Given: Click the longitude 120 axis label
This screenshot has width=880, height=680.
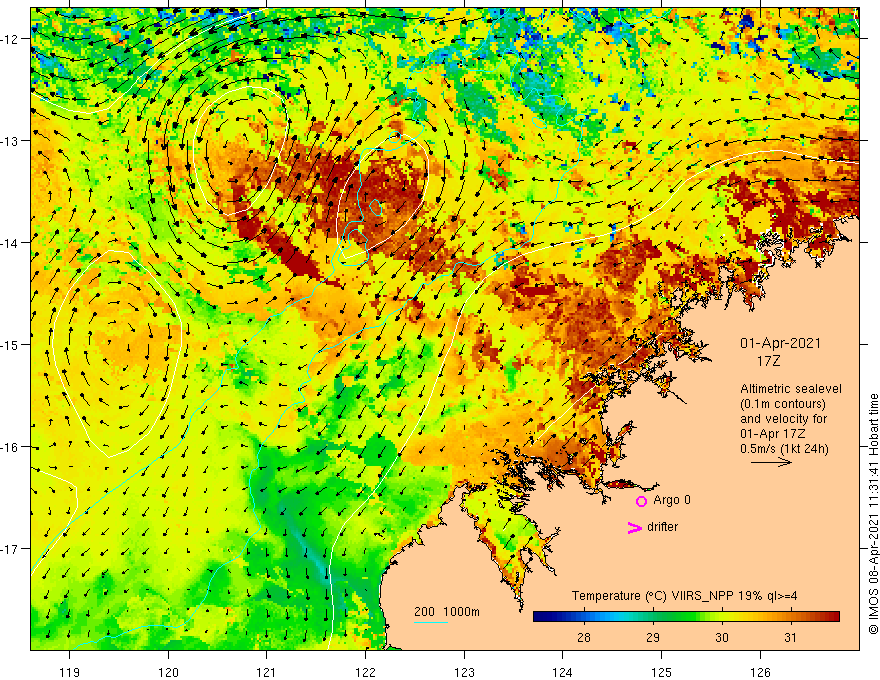Looking at the screenshot, I should [x=168, y=672].
